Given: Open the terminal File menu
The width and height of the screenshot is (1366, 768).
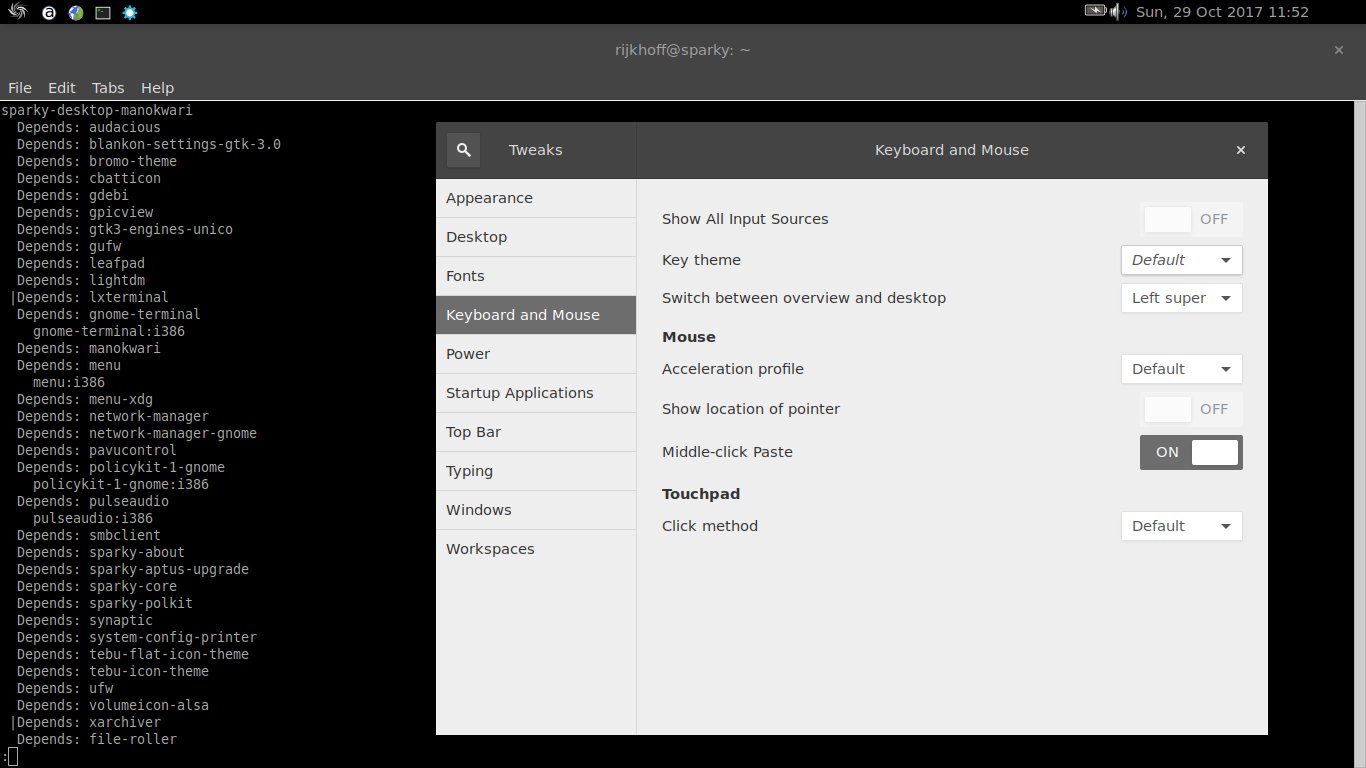Looking at the screenshot, I should tap(20, 88).
